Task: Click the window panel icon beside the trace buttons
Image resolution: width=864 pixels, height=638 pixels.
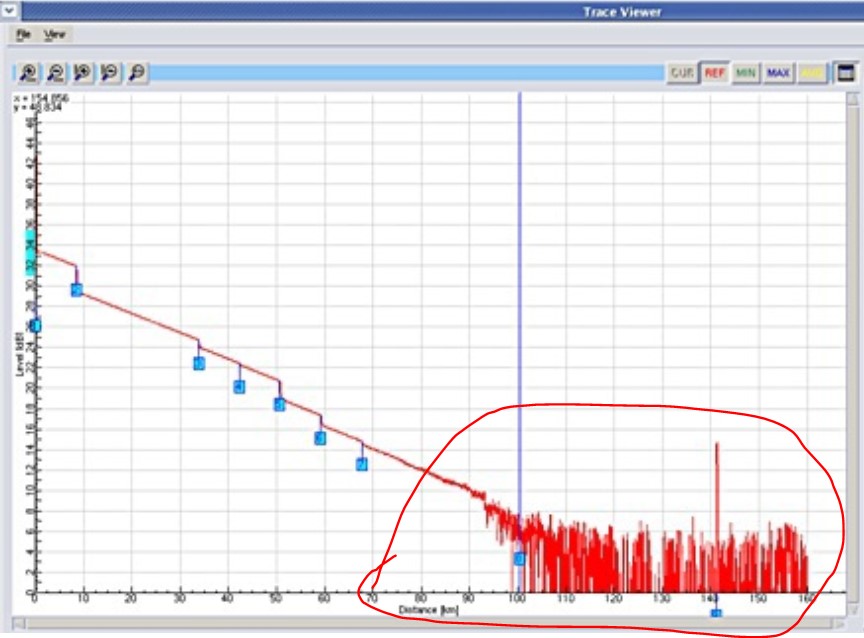Action: 845,73
